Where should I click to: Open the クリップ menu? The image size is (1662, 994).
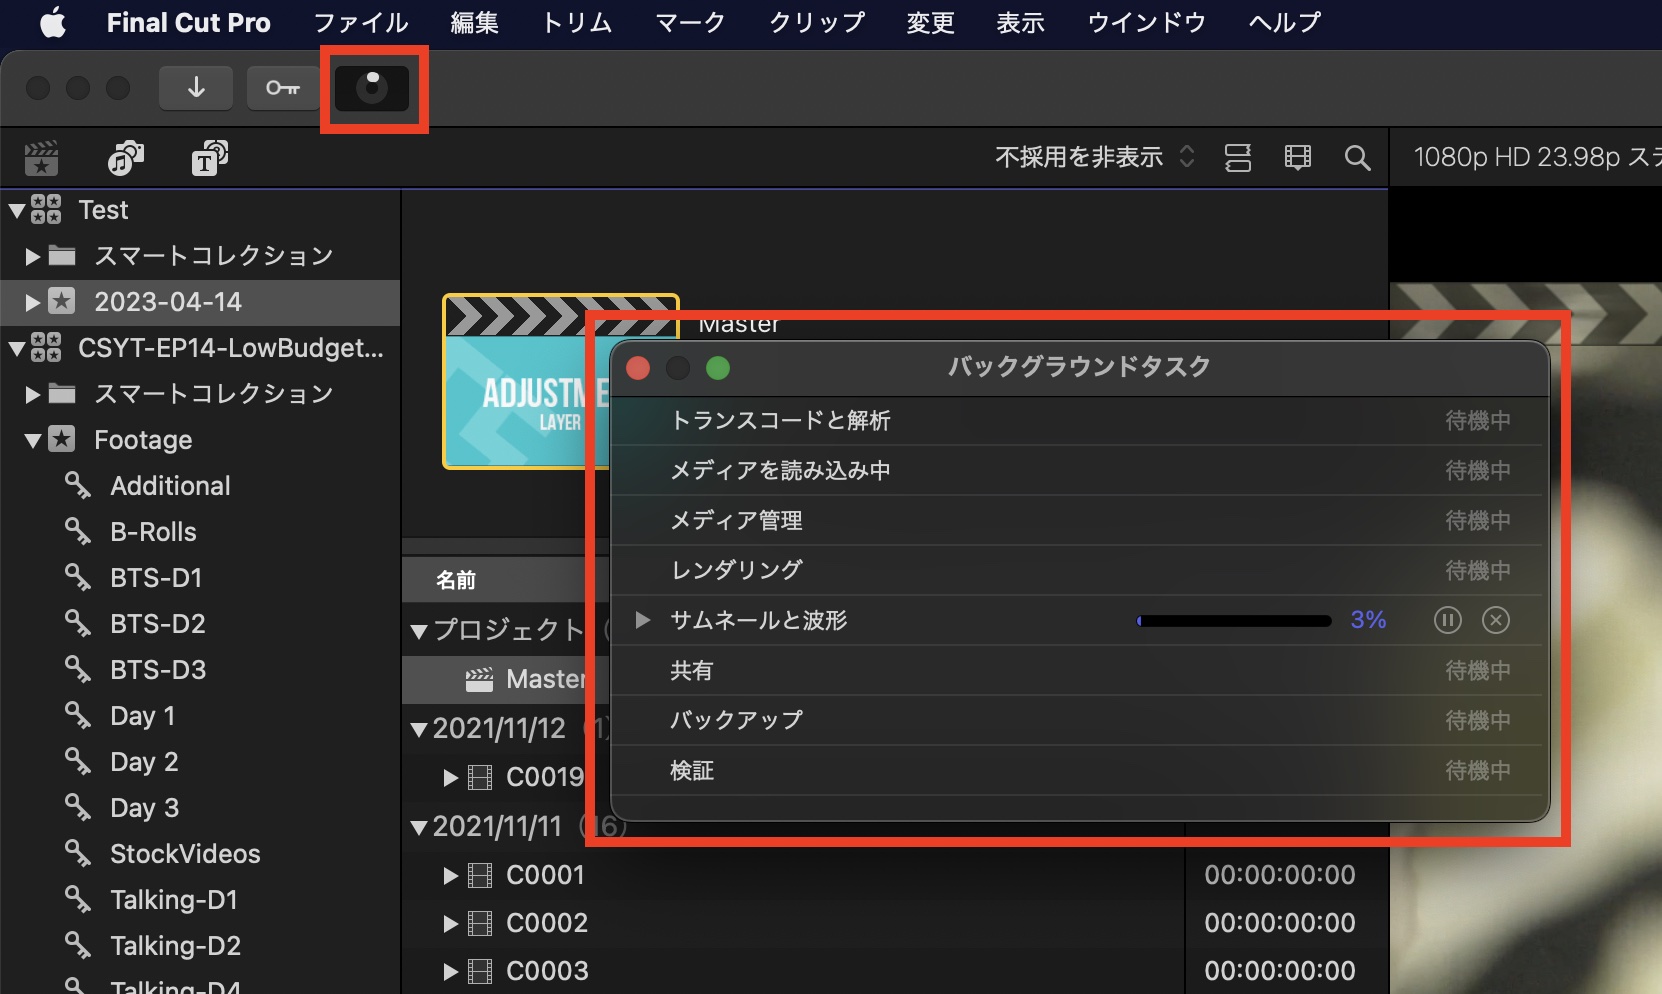coord(816,22)
